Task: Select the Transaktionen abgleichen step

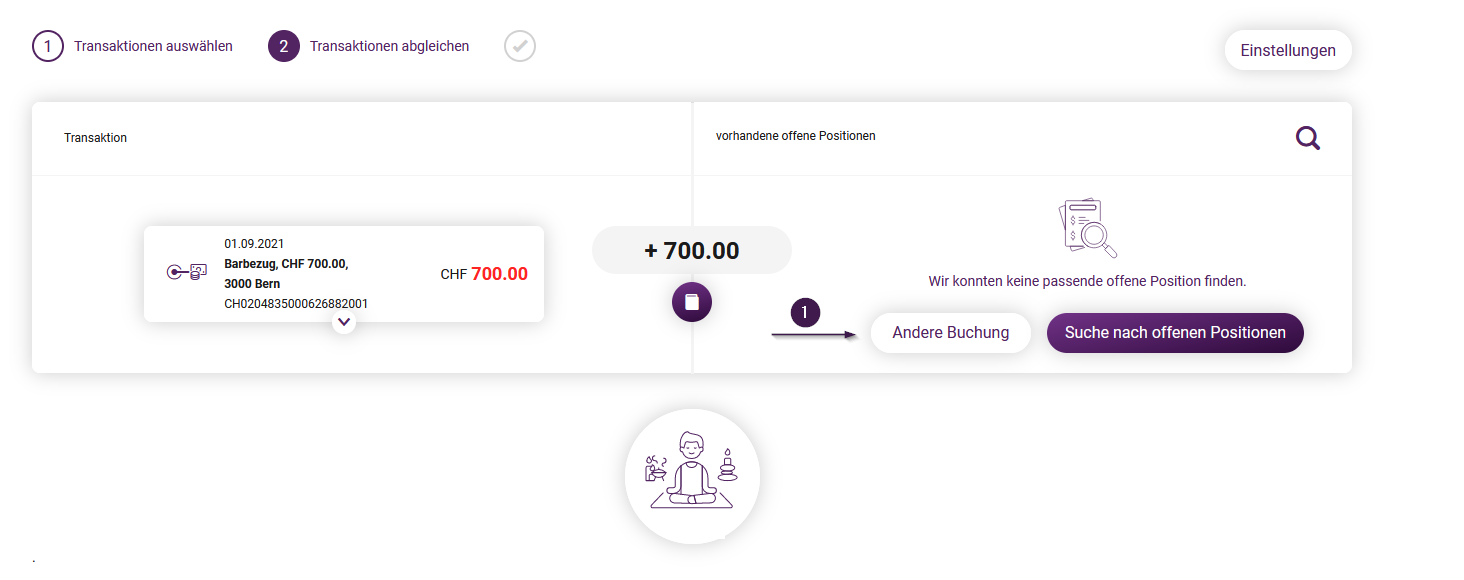Action: click(x=389, y=46)
